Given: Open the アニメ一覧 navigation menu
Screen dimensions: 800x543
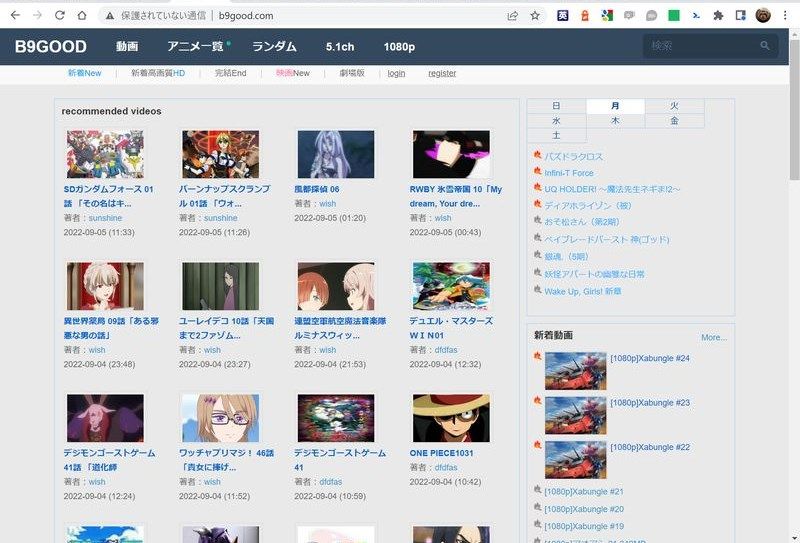Looking at the screenshot, I should tap(195, 47).
